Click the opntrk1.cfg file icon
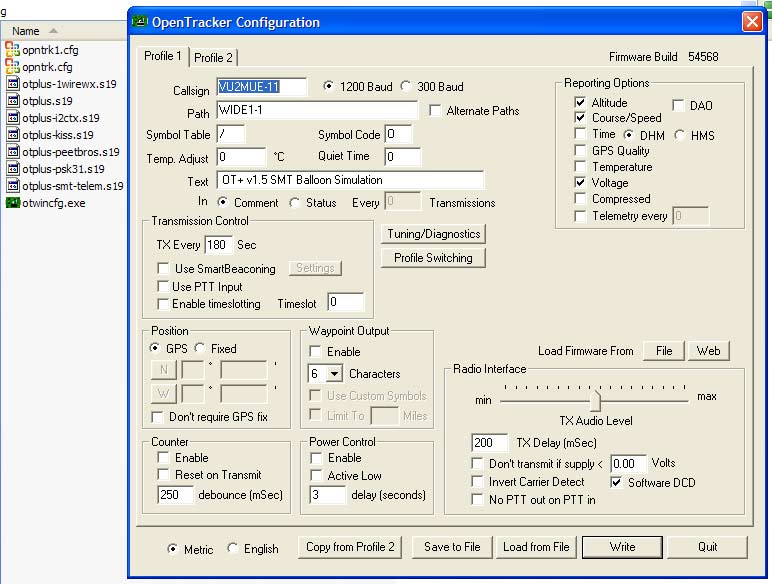This screenshot has width=772, height=584. click(12, 50)
